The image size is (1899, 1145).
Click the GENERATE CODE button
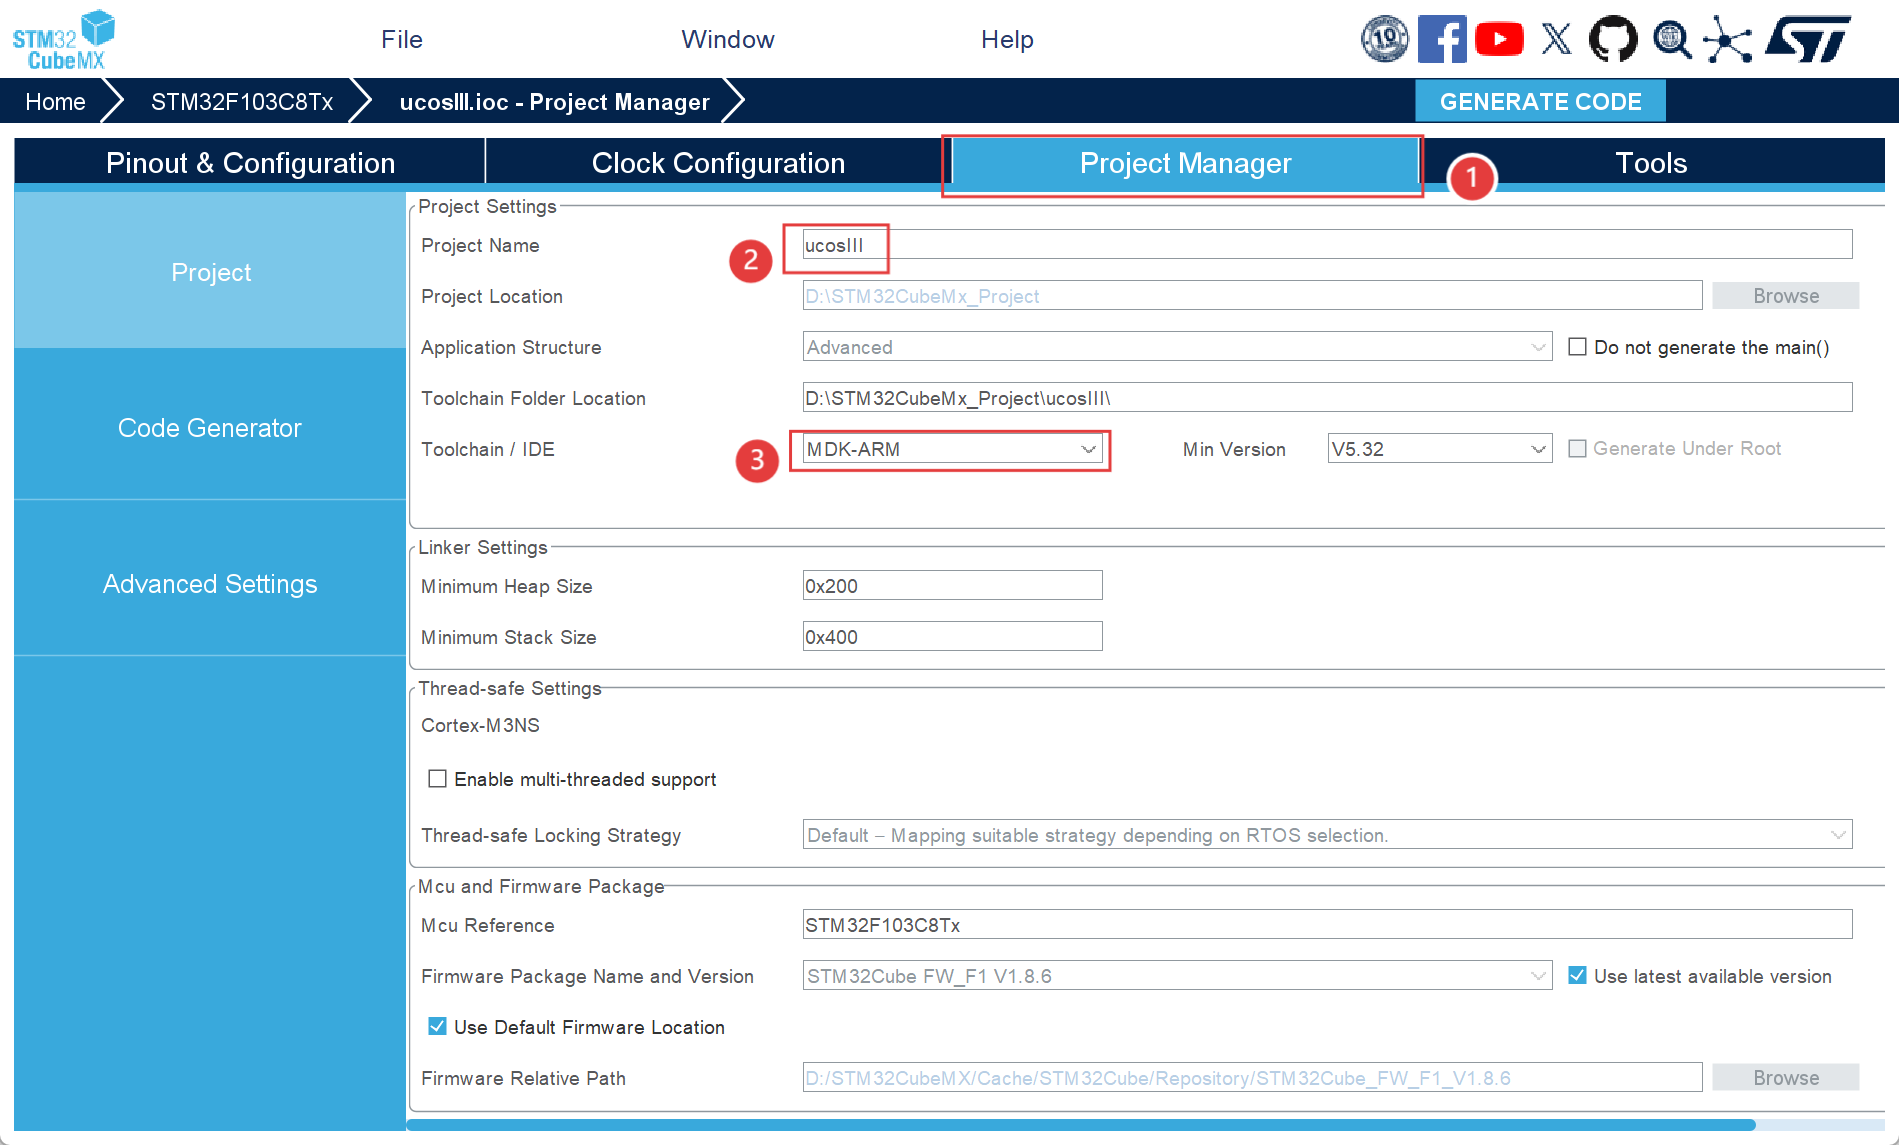pos(1540,101)
